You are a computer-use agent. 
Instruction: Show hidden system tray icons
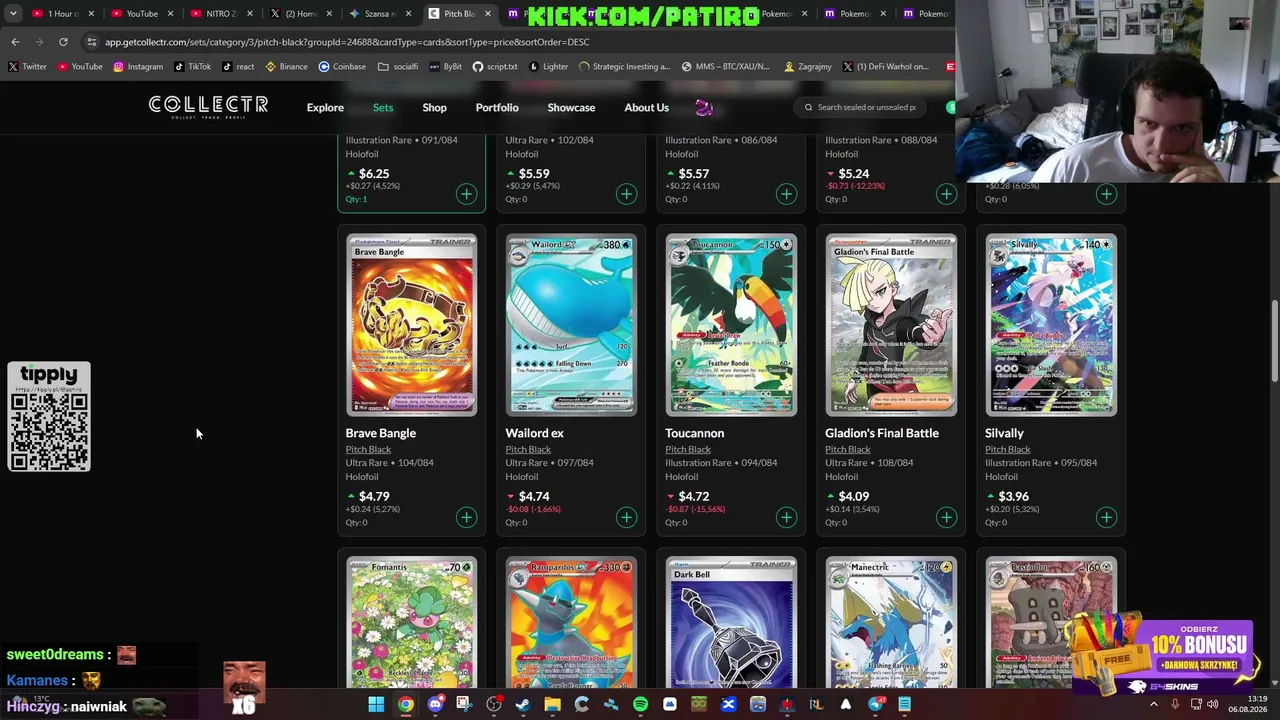coord(1153,704)
